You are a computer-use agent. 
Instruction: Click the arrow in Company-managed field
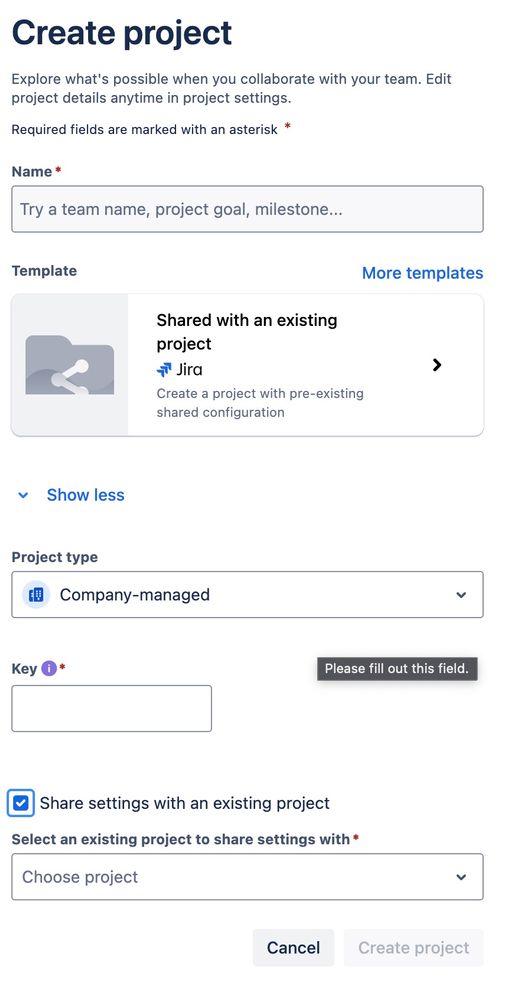(x=461, y=595)
